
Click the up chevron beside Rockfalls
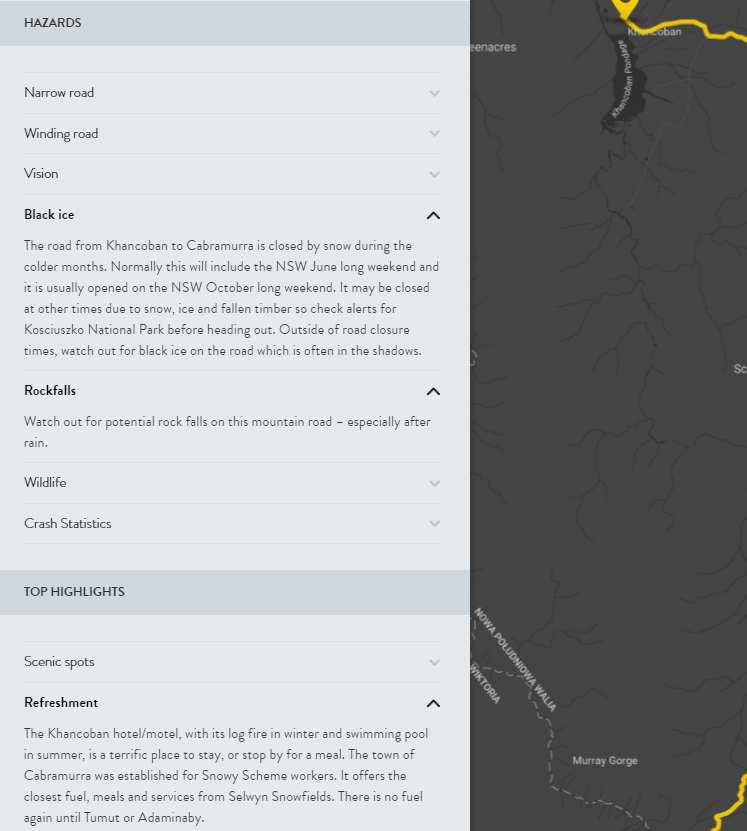433,391
